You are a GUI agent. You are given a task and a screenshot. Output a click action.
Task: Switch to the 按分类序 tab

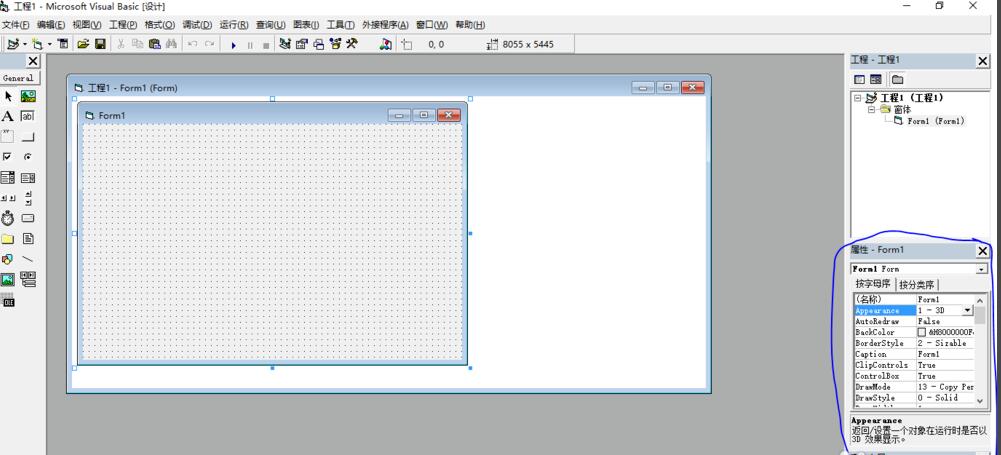coord(918,285)
